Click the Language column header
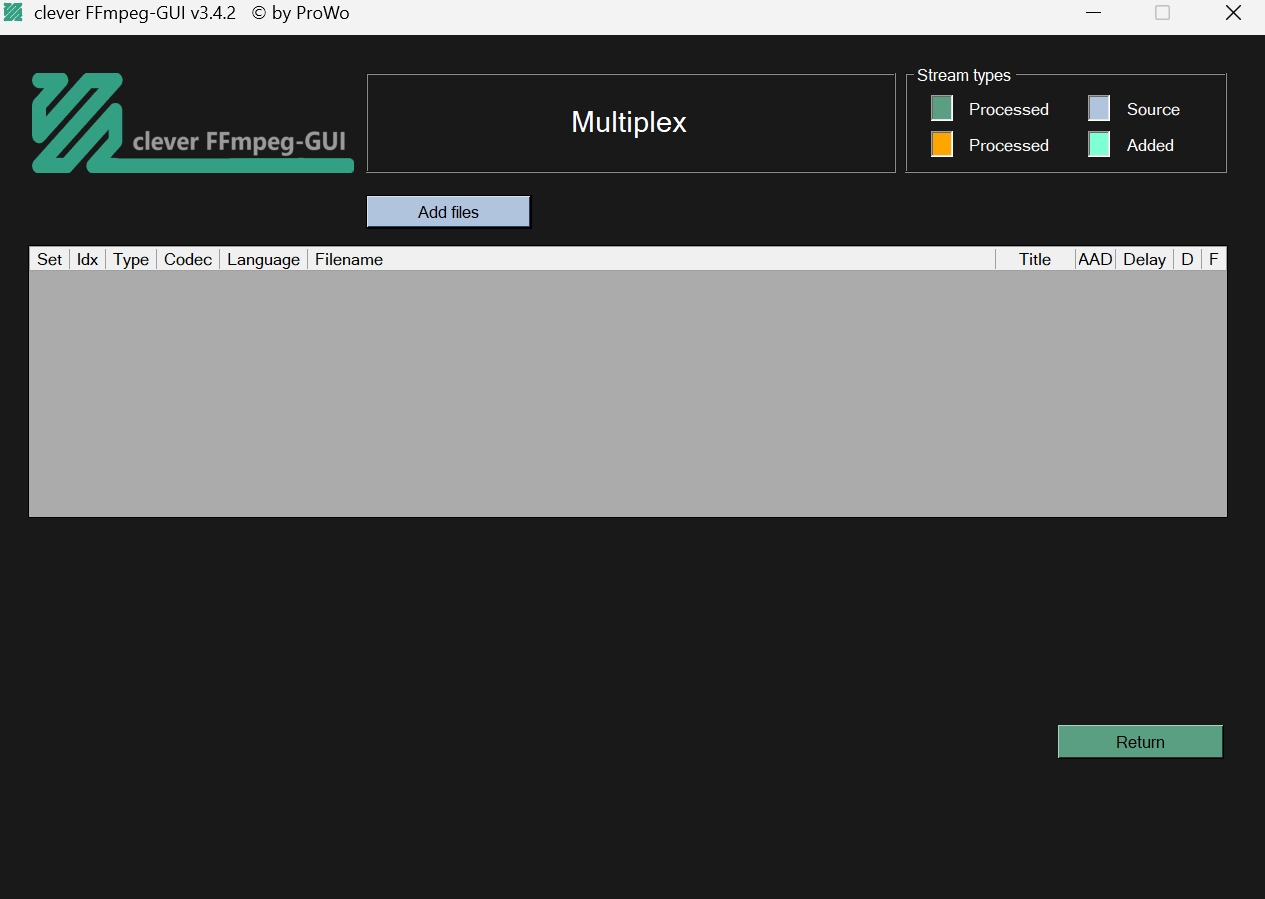This screenshot has width=1265, height=899. (264, 259)
